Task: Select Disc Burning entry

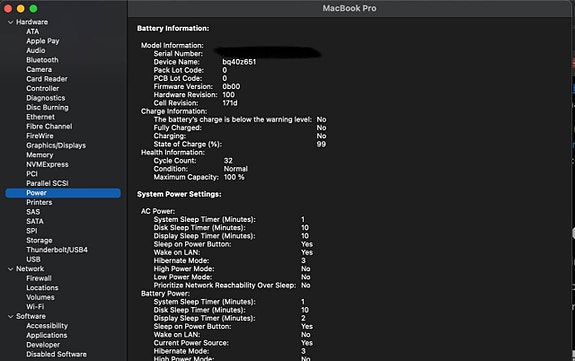Action: (x=47, y=108)
